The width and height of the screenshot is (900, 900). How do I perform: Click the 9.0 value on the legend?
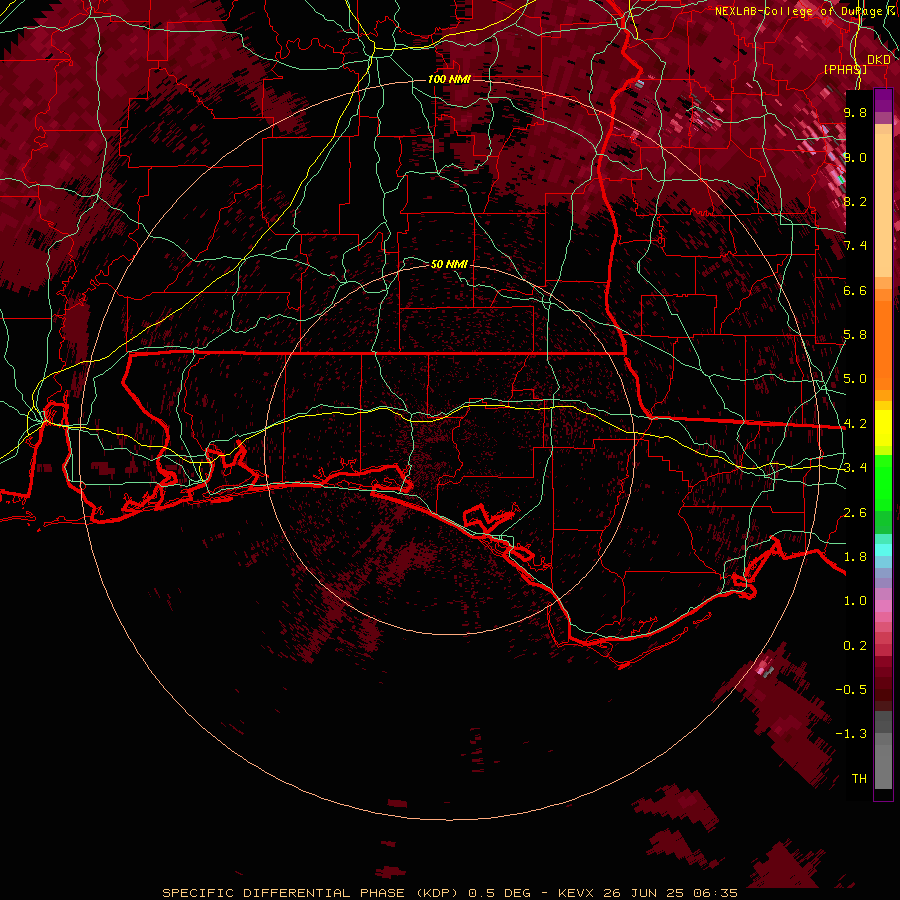pos(855,157)
